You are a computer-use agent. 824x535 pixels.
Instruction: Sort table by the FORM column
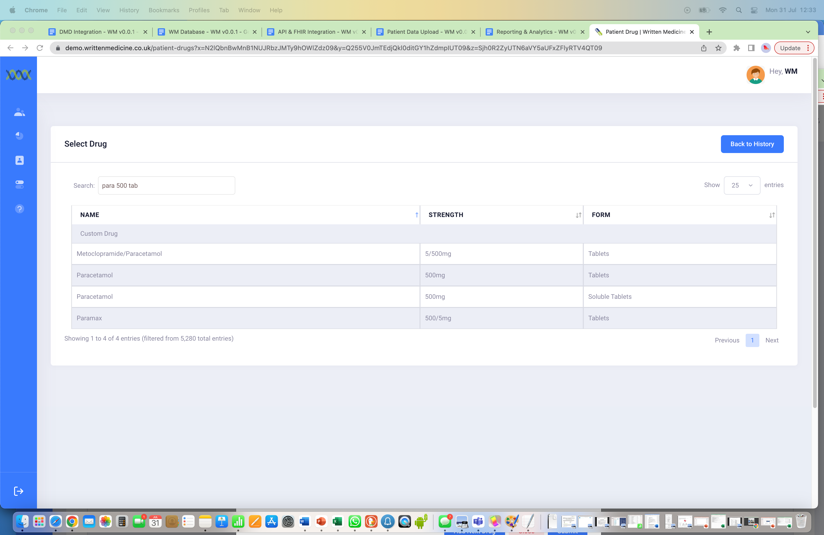click(679, 215)
